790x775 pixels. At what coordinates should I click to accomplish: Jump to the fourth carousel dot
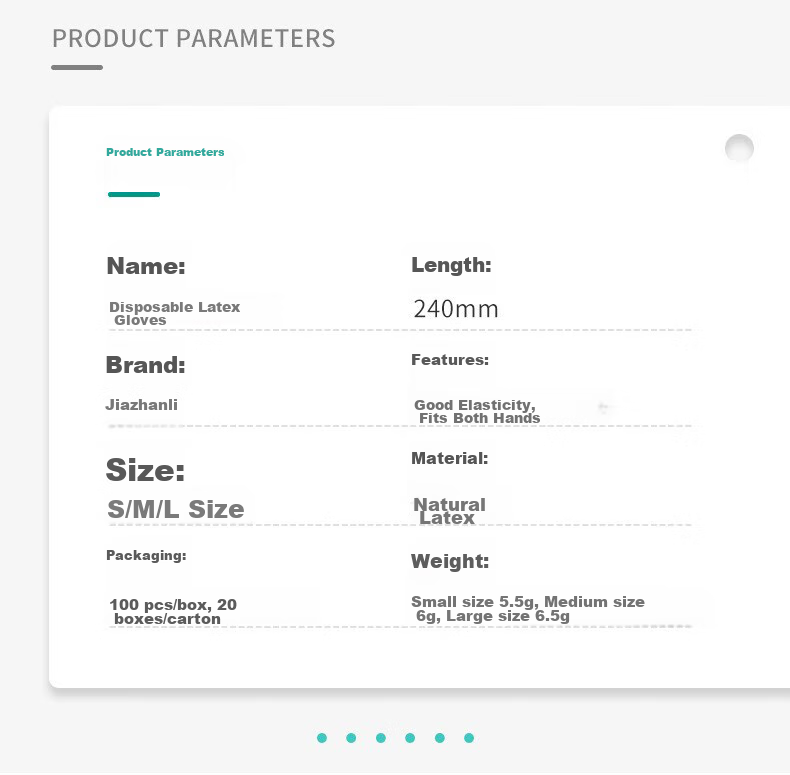tap(410, 738)
